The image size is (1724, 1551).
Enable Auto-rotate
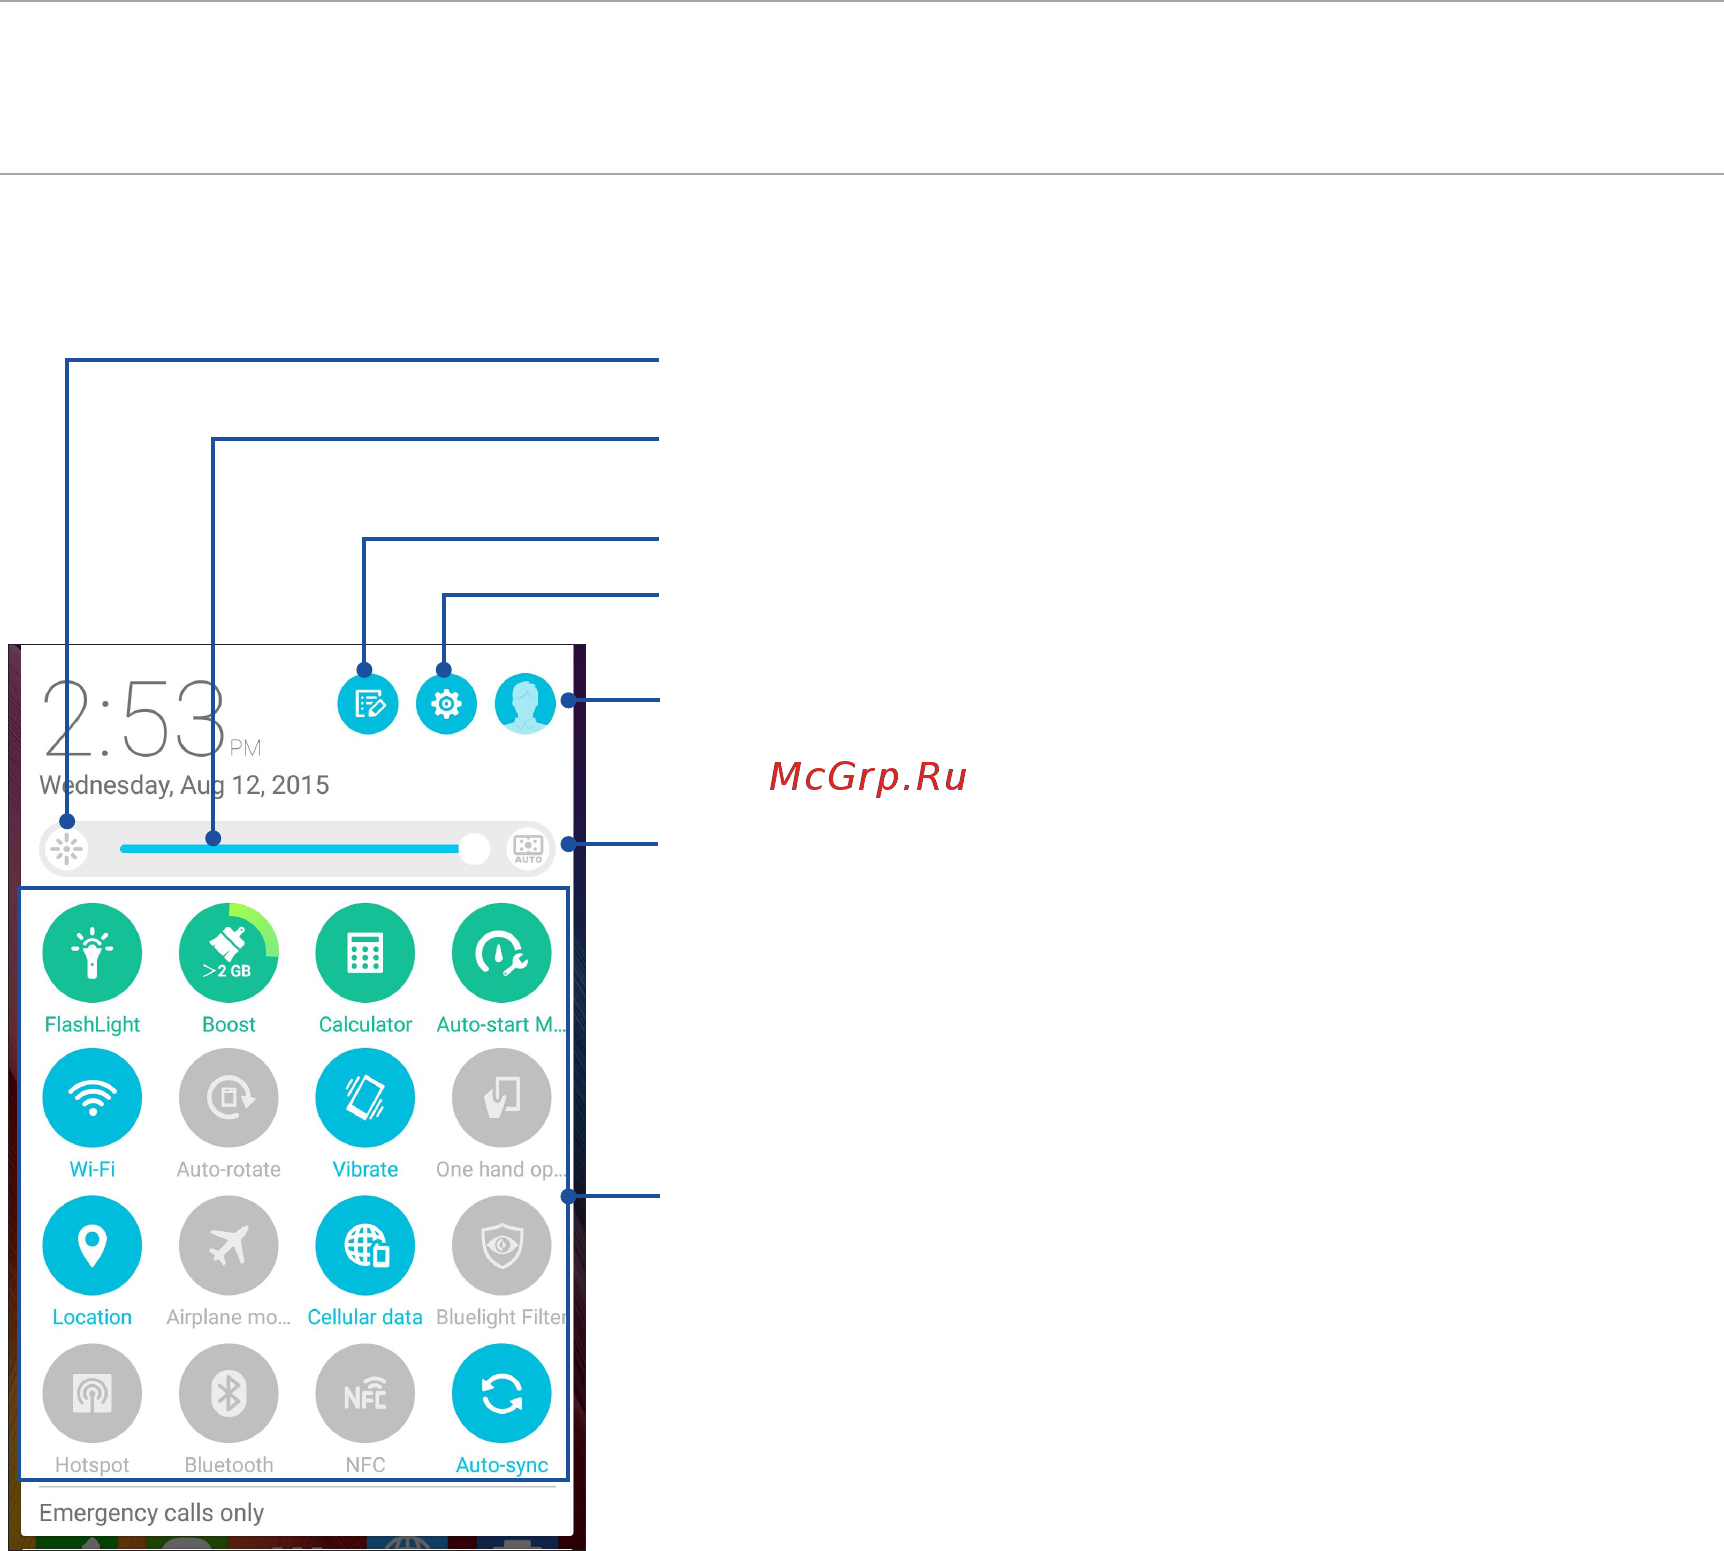(x=229, y=1098)
